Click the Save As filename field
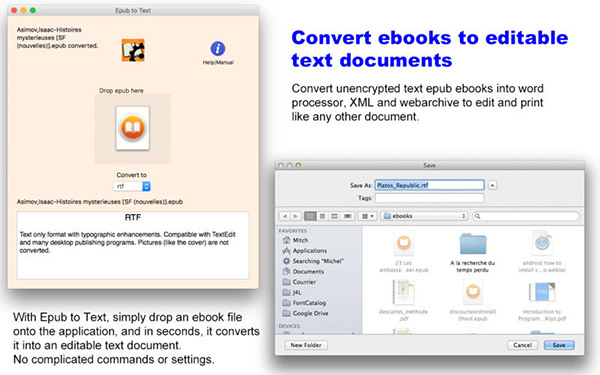Image resolution: width=600 pixels, height=375 pixels. (x=429, y=185)
